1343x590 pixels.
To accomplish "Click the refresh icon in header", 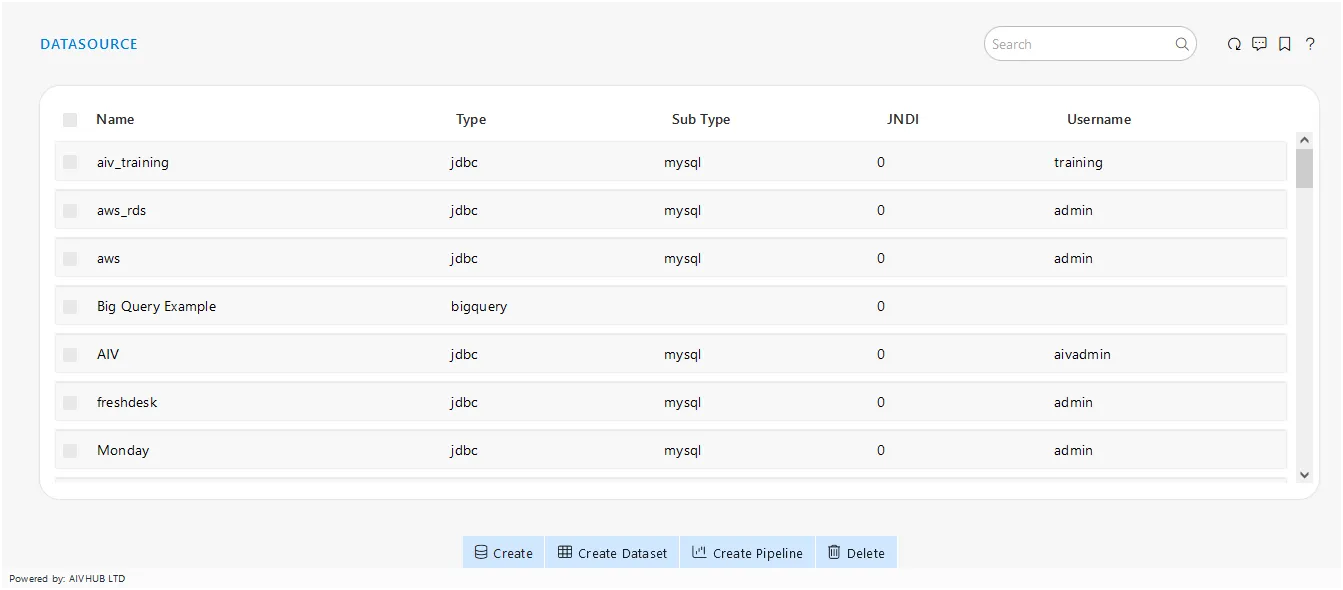I will pyautogui.click(x=1234, y=44).
